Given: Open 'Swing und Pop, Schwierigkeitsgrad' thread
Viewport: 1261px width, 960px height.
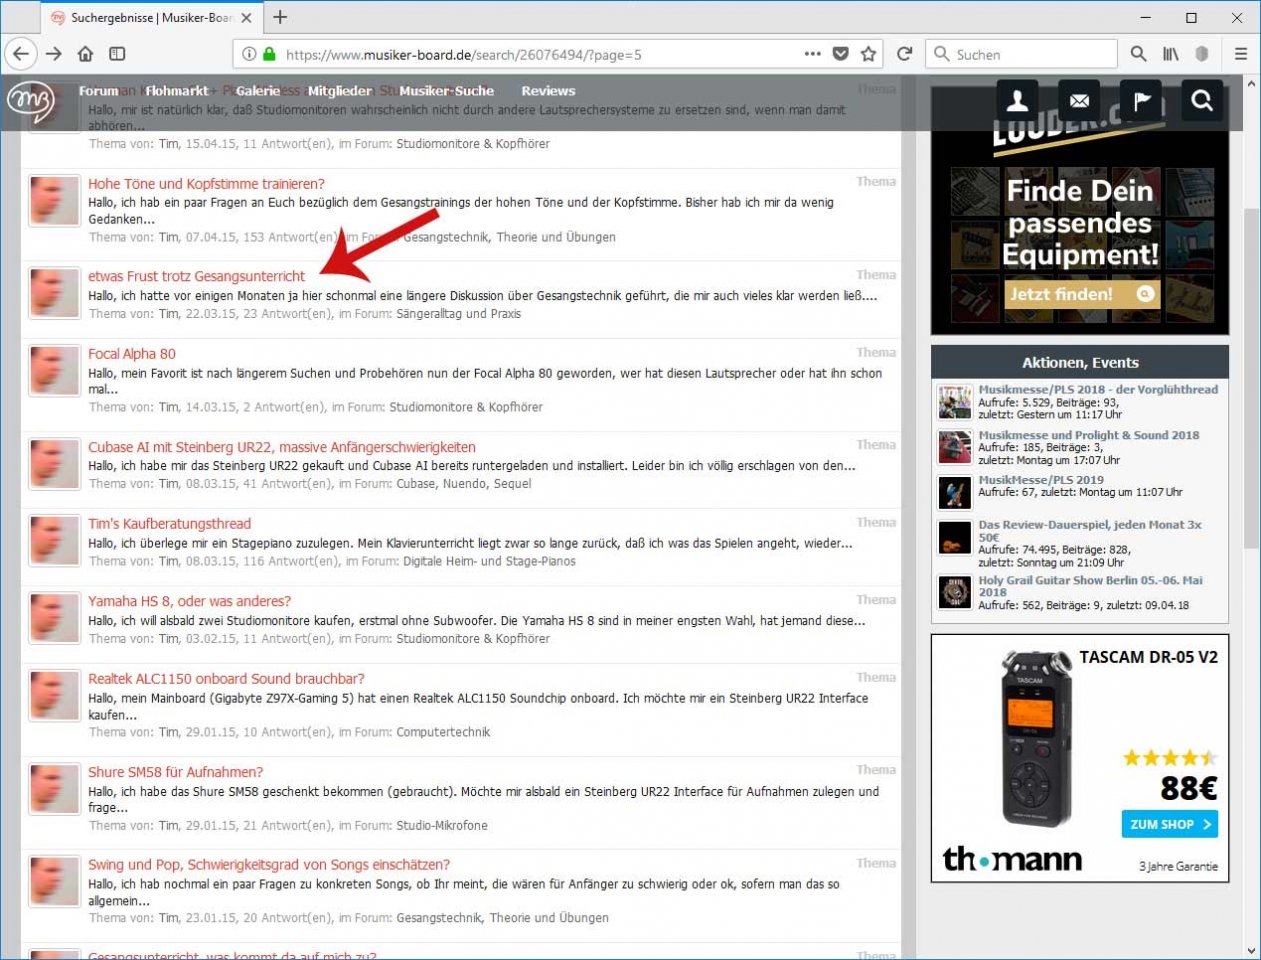Looking at the screenshot, I should point(269,865).
